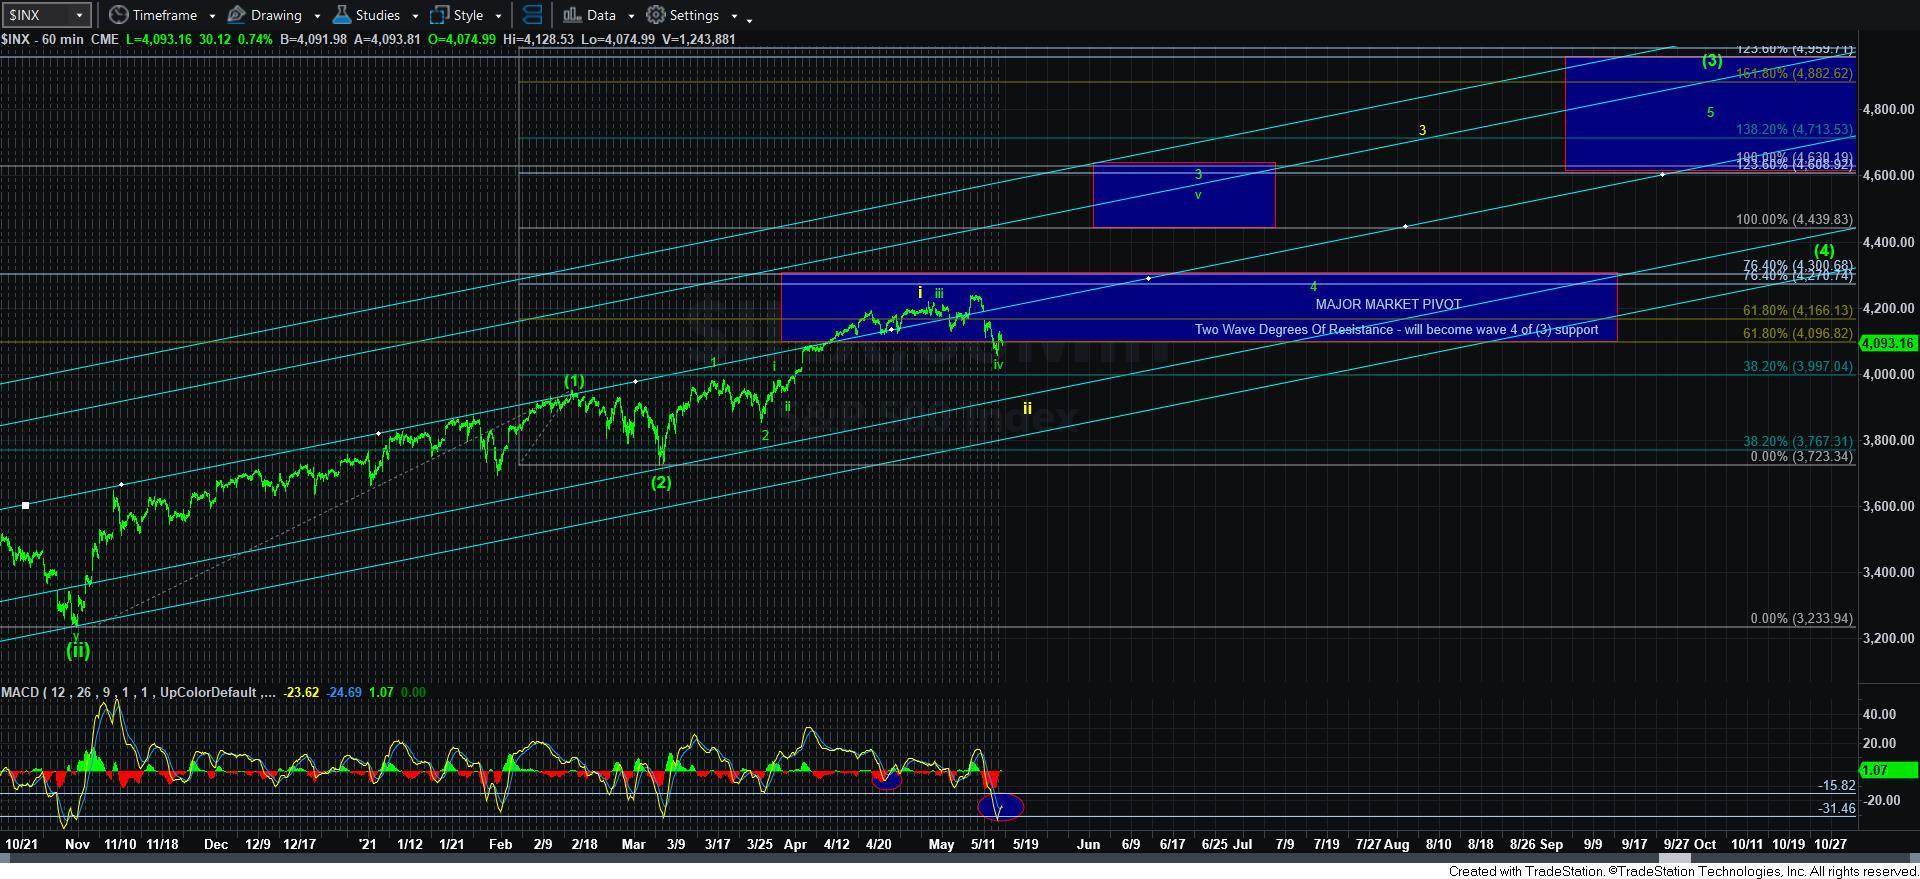Click the green 4,093.16 current price label
The height and width of the screenshot is (879, 1920).
pos(1887,343)
